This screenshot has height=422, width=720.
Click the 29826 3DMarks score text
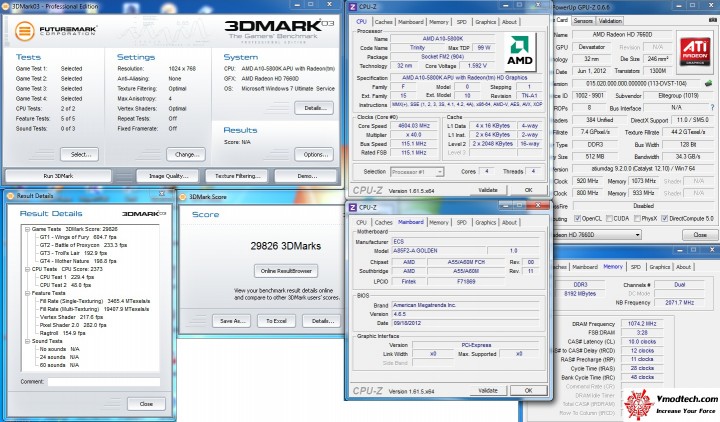[x=285, y=246]
